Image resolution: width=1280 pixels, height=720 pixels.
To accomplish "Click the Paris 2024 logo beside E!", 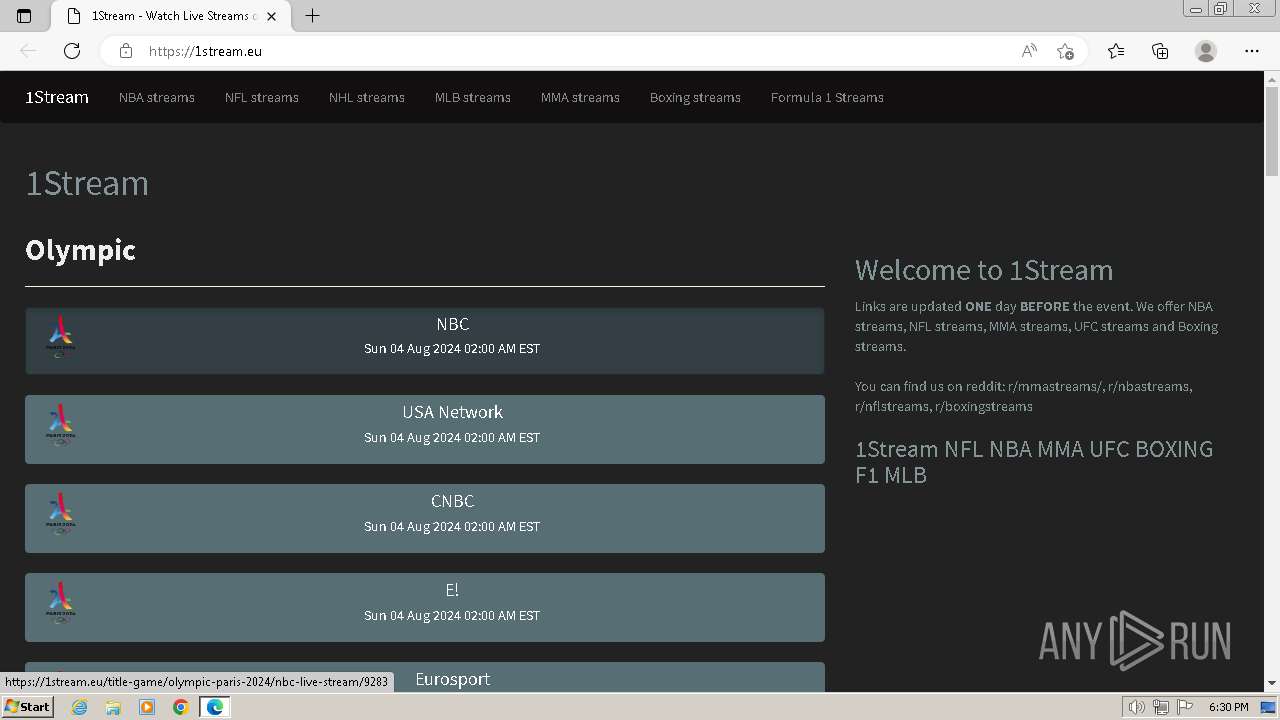I will tap(61, 603).
